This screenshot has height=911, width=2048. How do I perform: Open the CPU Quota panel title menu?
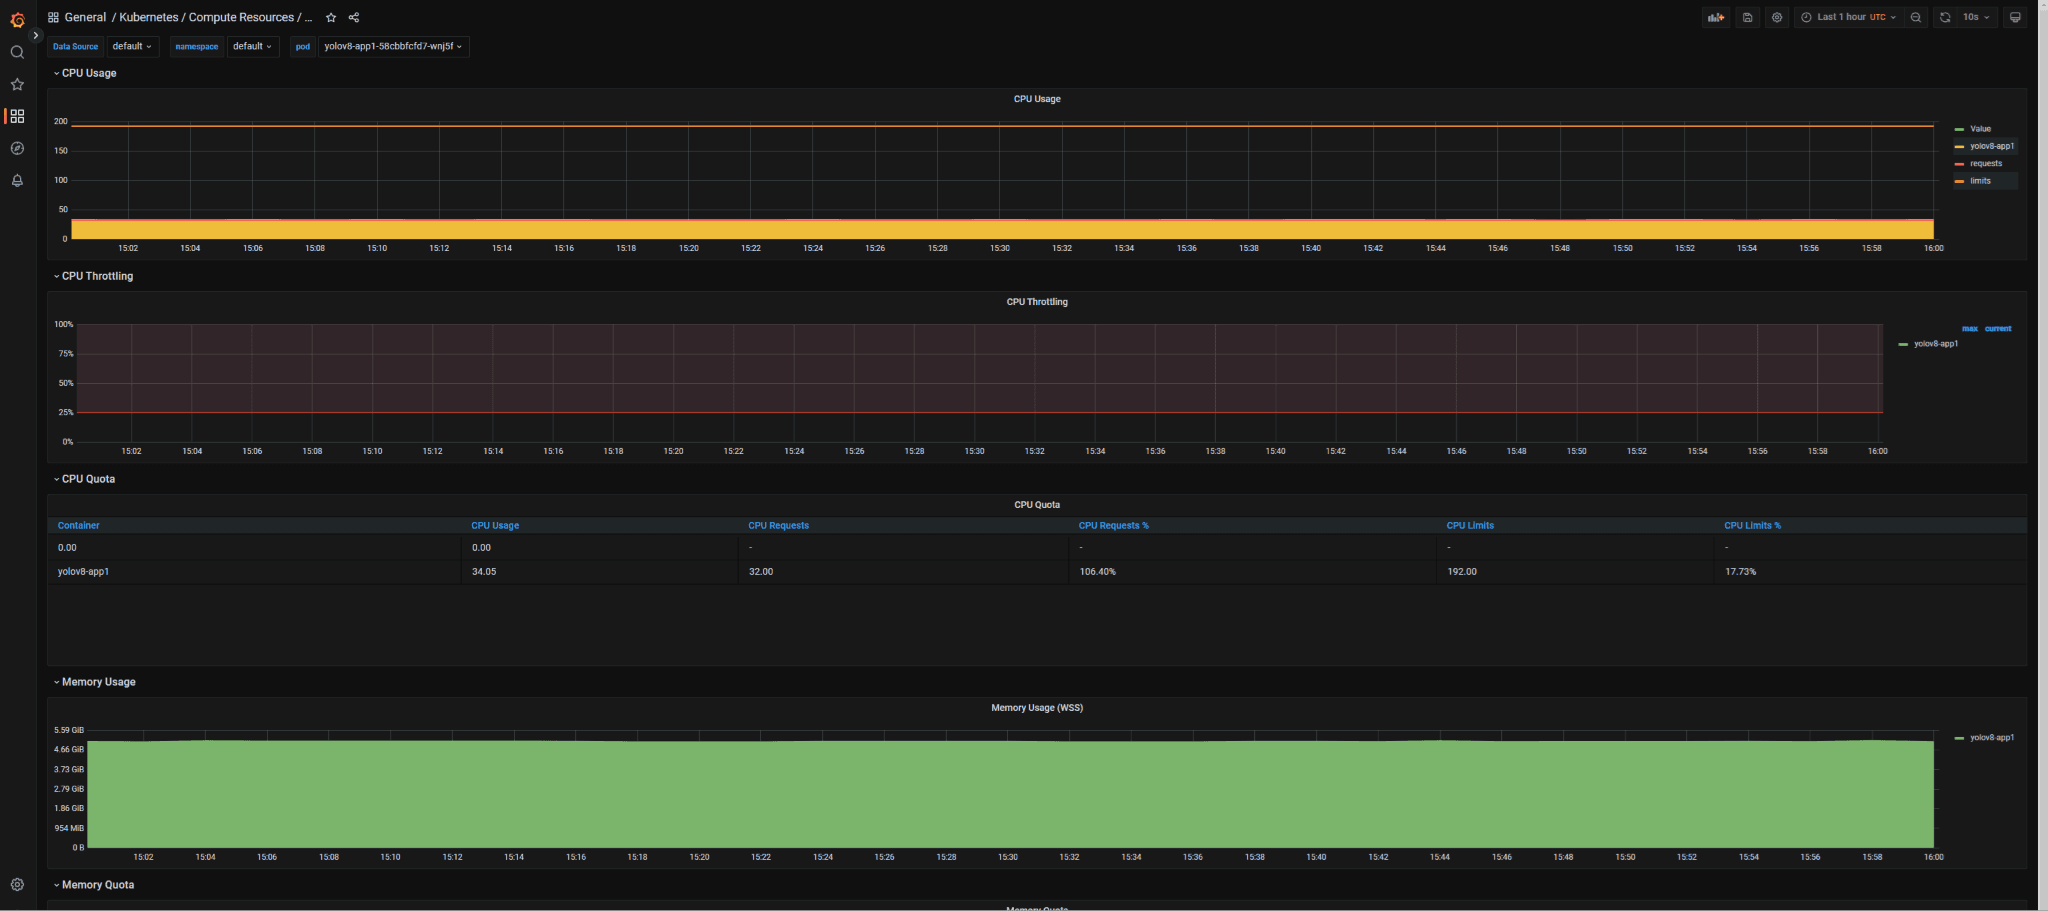[1037, 505]
